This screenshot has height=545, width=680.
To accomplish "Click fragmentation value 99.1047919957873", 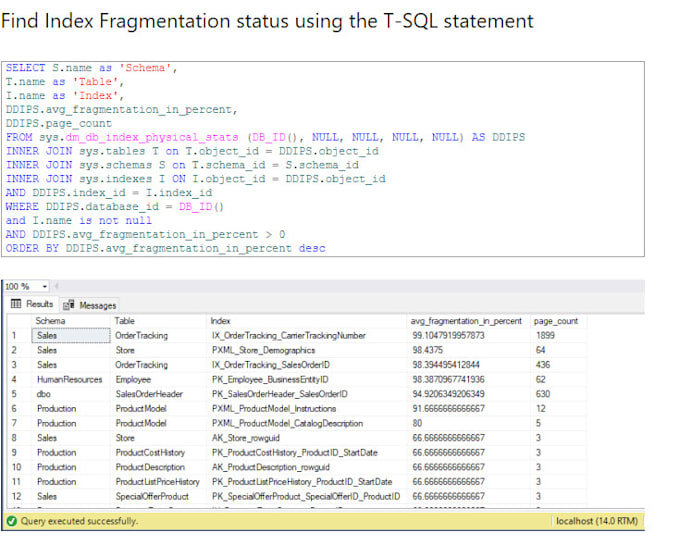I will point(448,336).
